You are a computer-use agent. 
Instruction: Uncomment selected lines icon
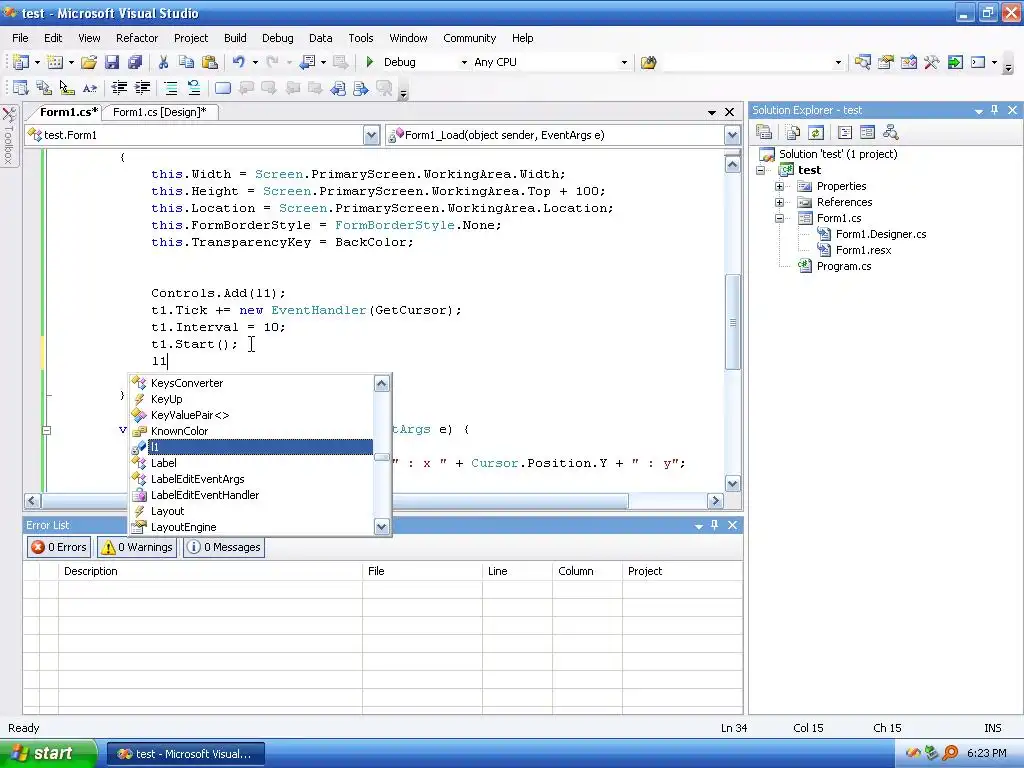tap(194, 88)
